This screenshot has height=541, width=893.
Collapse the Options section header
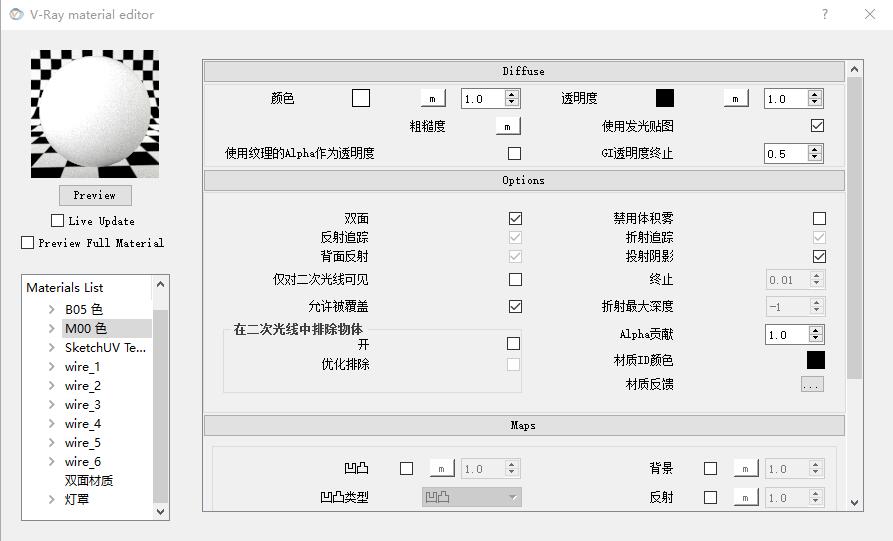(523, 181)
